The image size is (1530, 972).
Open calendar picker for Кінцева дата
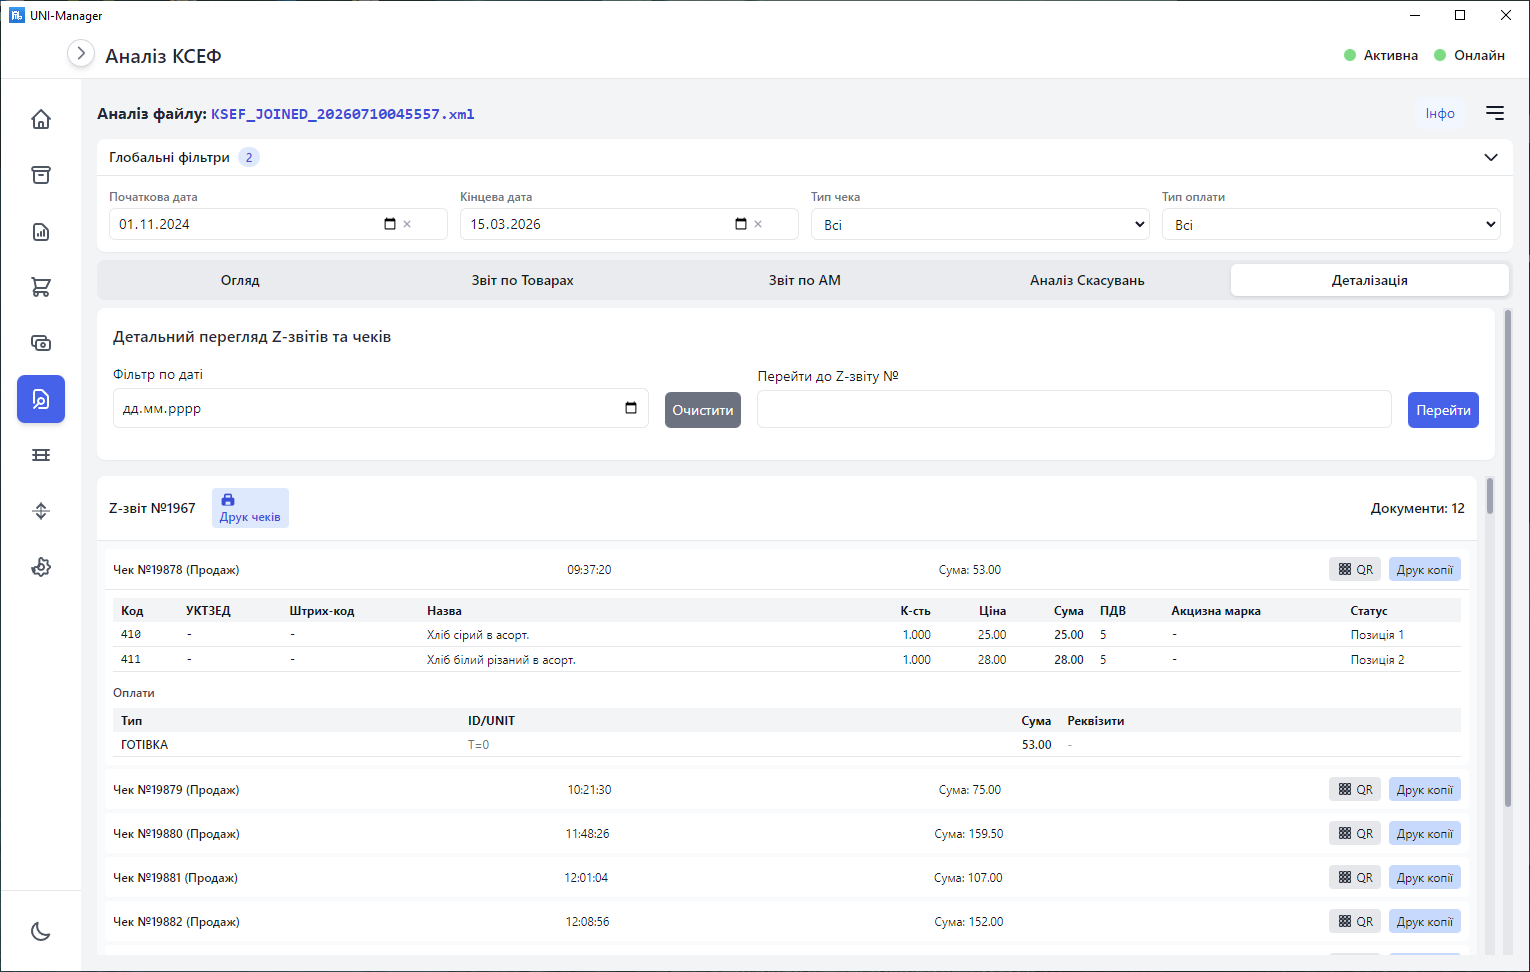click(x=741, y=224)
